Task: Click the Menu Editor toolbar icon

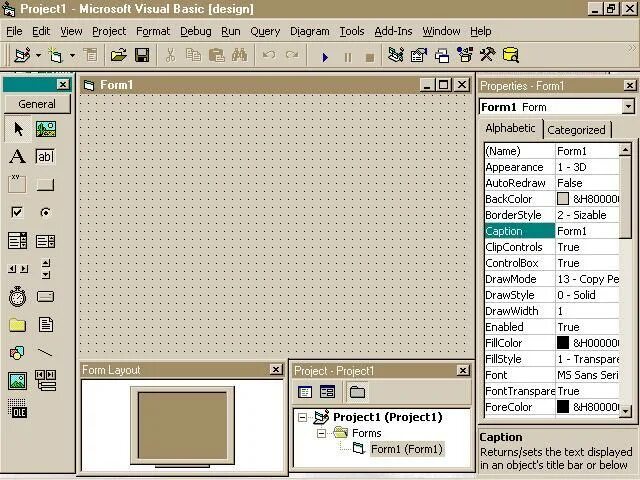Action: click(90, 55)
